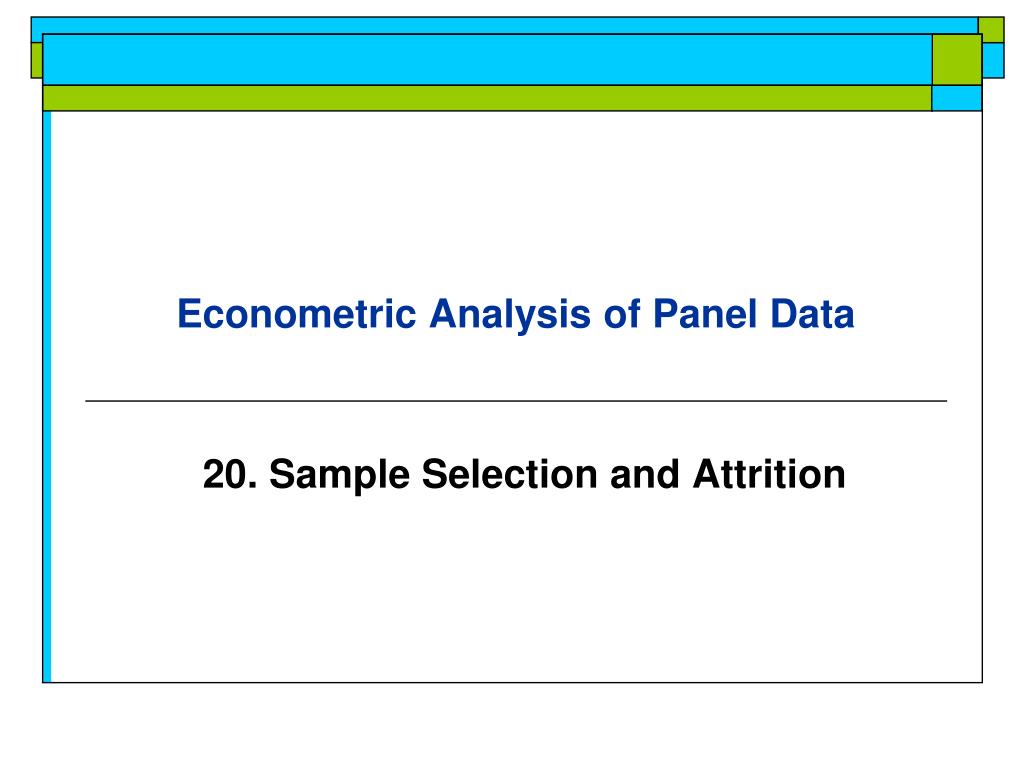Select the word "Sample" in the subtitle

[340, 475]
